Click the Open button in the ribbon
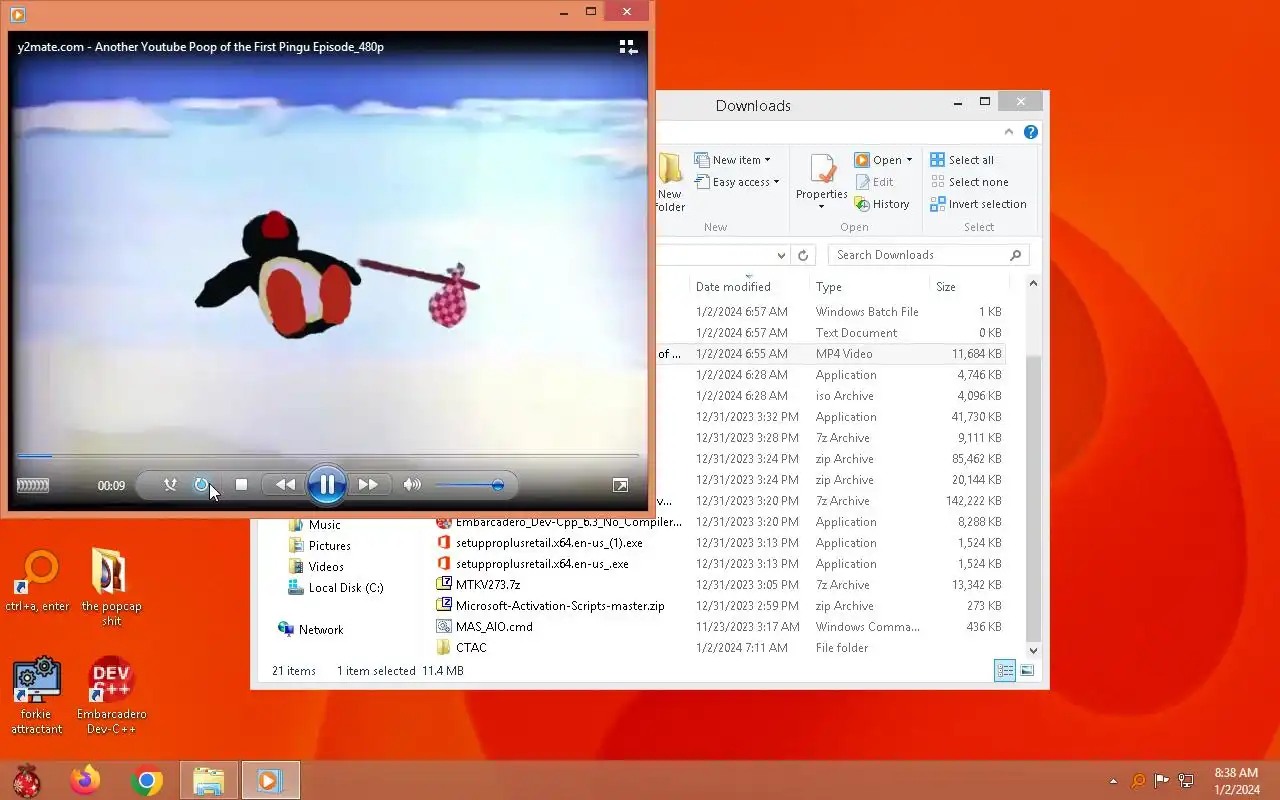 (878, 160)
